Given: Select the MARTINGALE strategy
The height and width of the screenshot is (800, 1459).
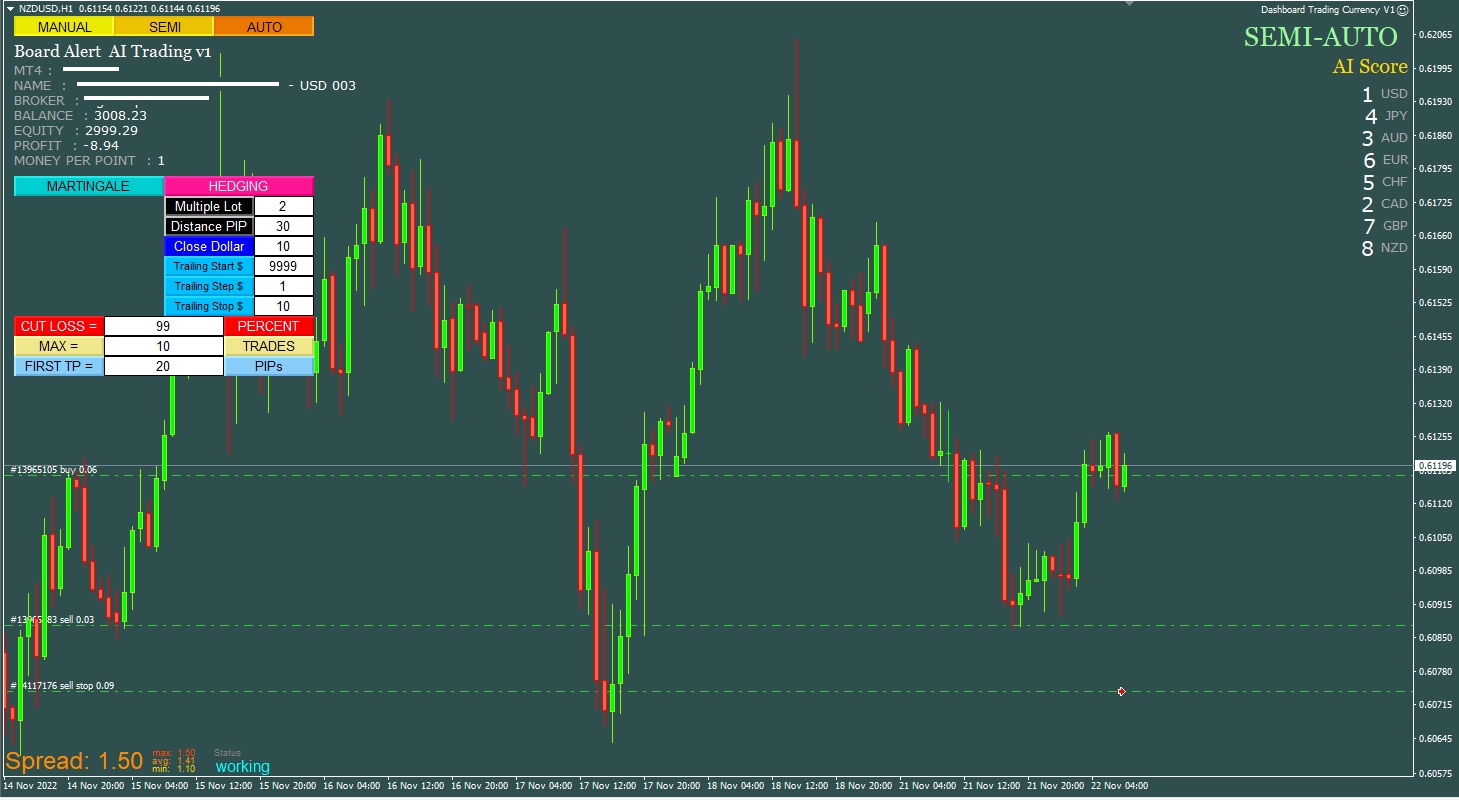Looking at the screenshot, I should 88,186.
